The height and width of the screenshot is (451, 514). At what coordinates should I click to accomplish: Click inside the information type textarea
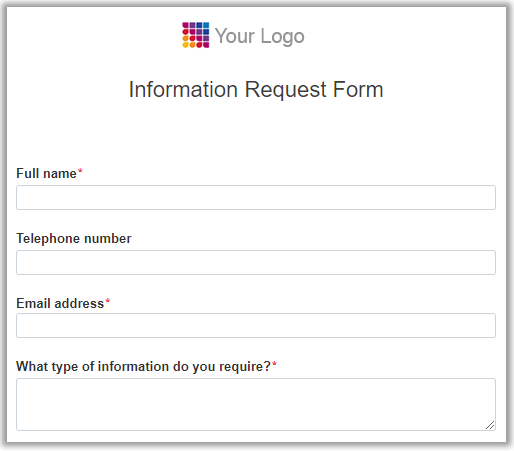point(256,404)
